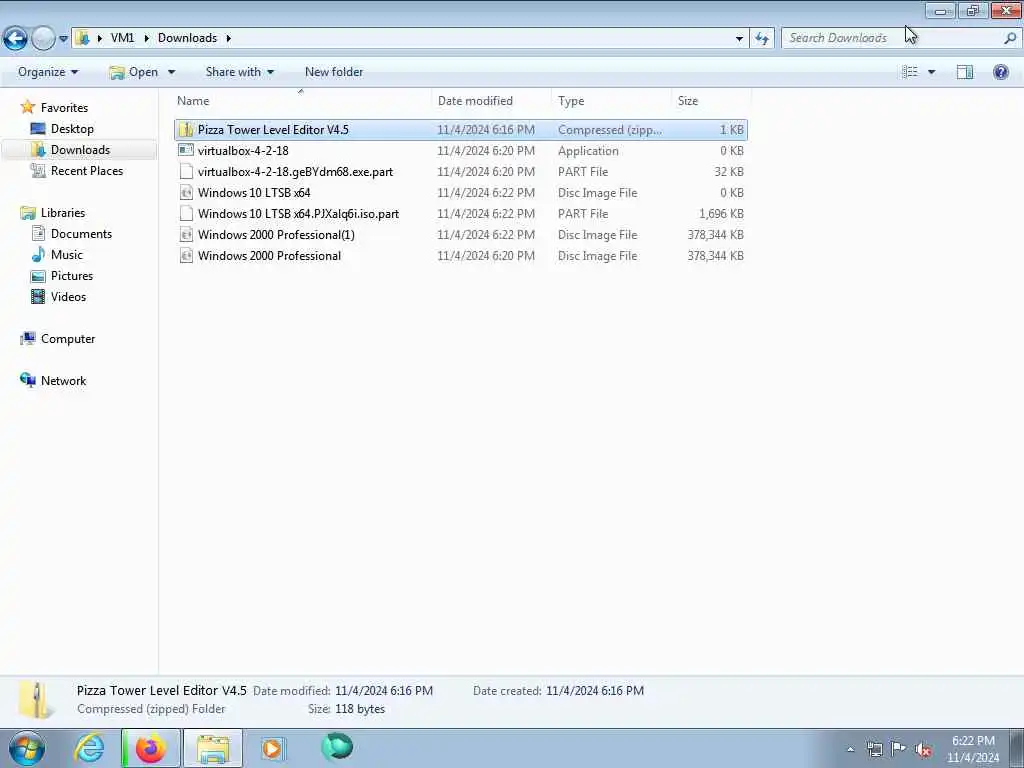Click the network tray icon
The height and width of the screenshot is (768, 1024).
[x=874, y=749]
